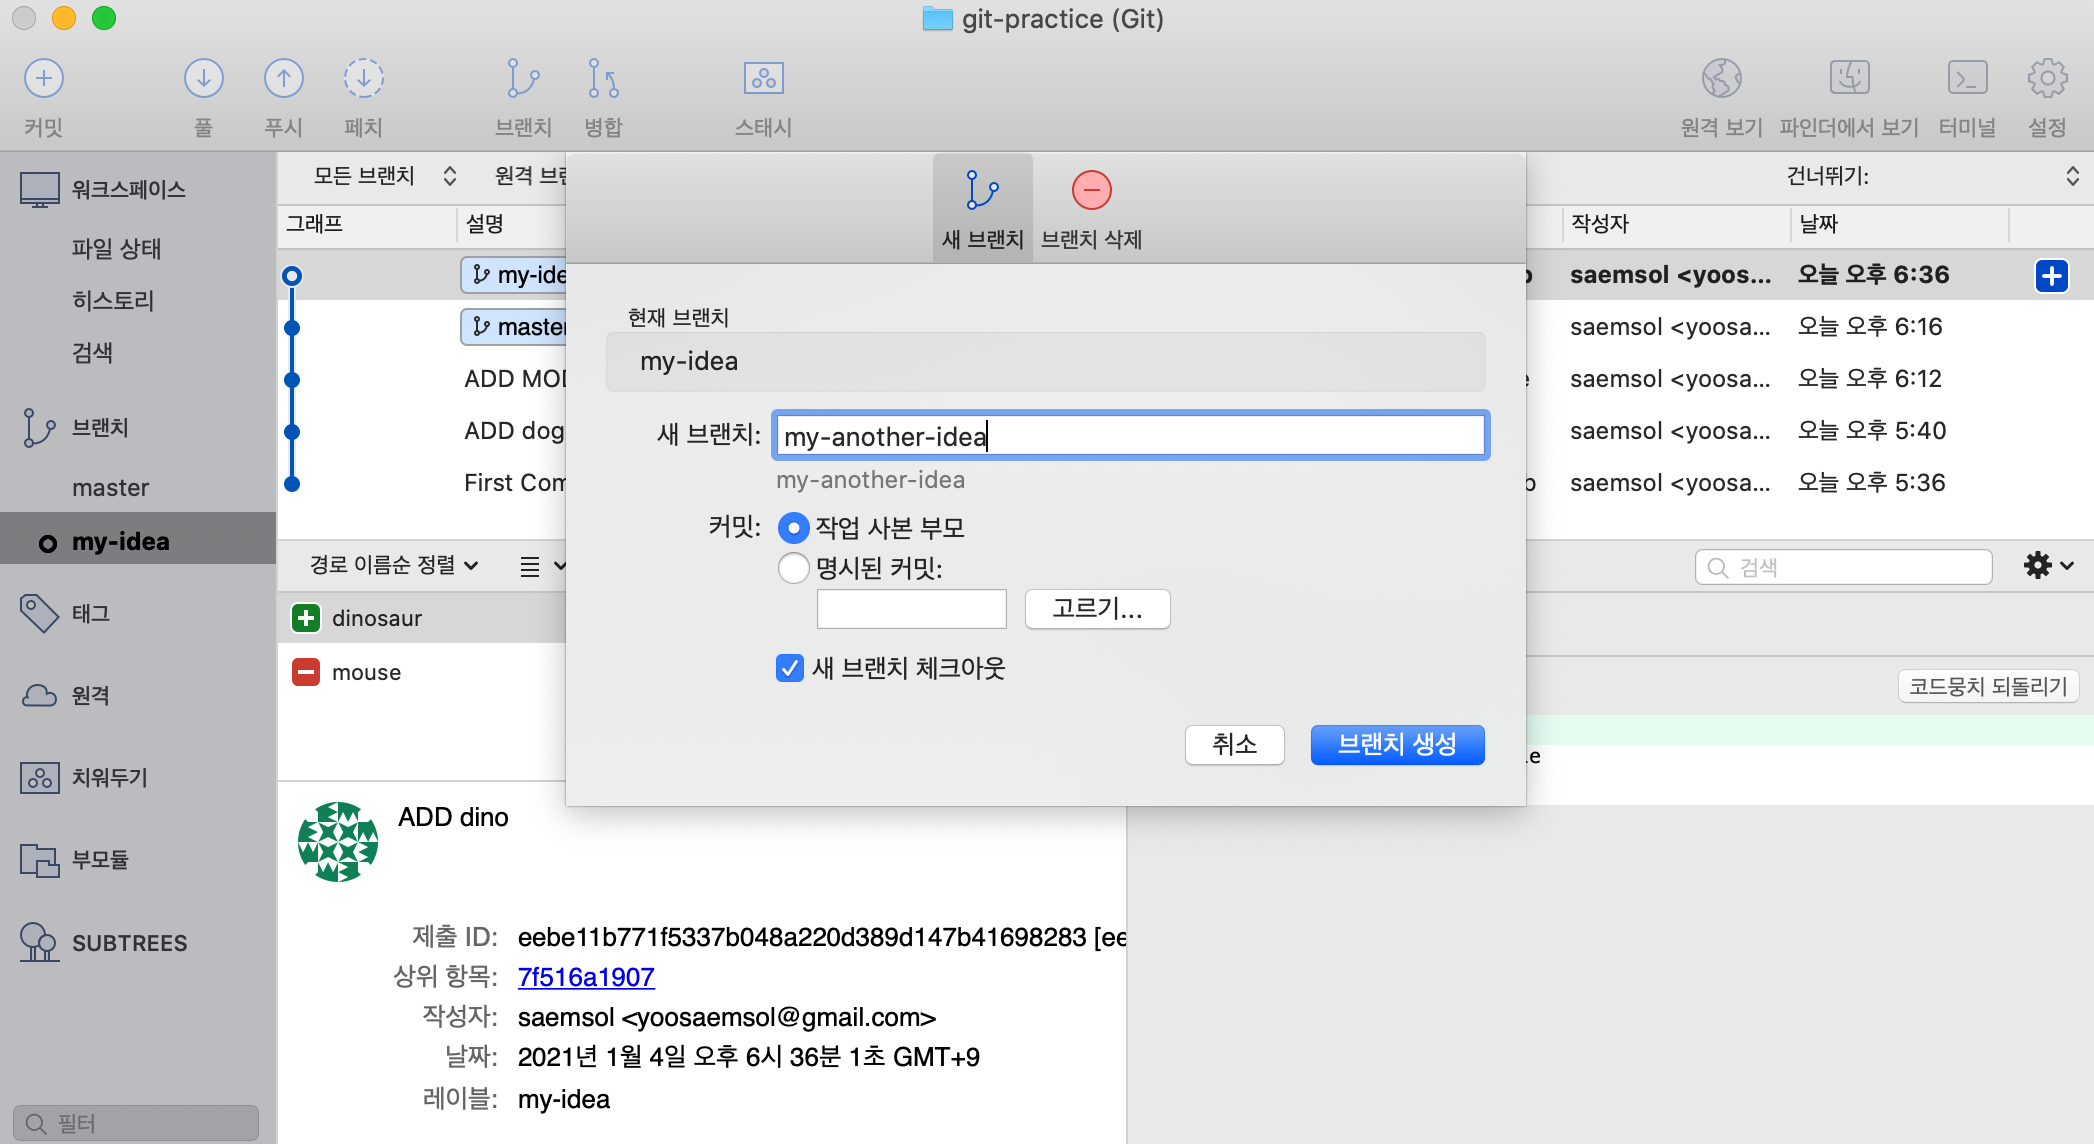Click the Remote (원격) cloud icon

tap(40, 695)
